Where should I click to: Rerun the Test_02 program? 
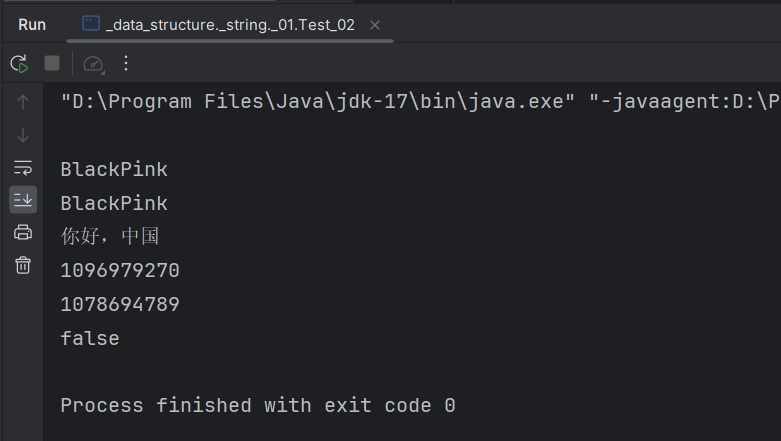[19, 64]
